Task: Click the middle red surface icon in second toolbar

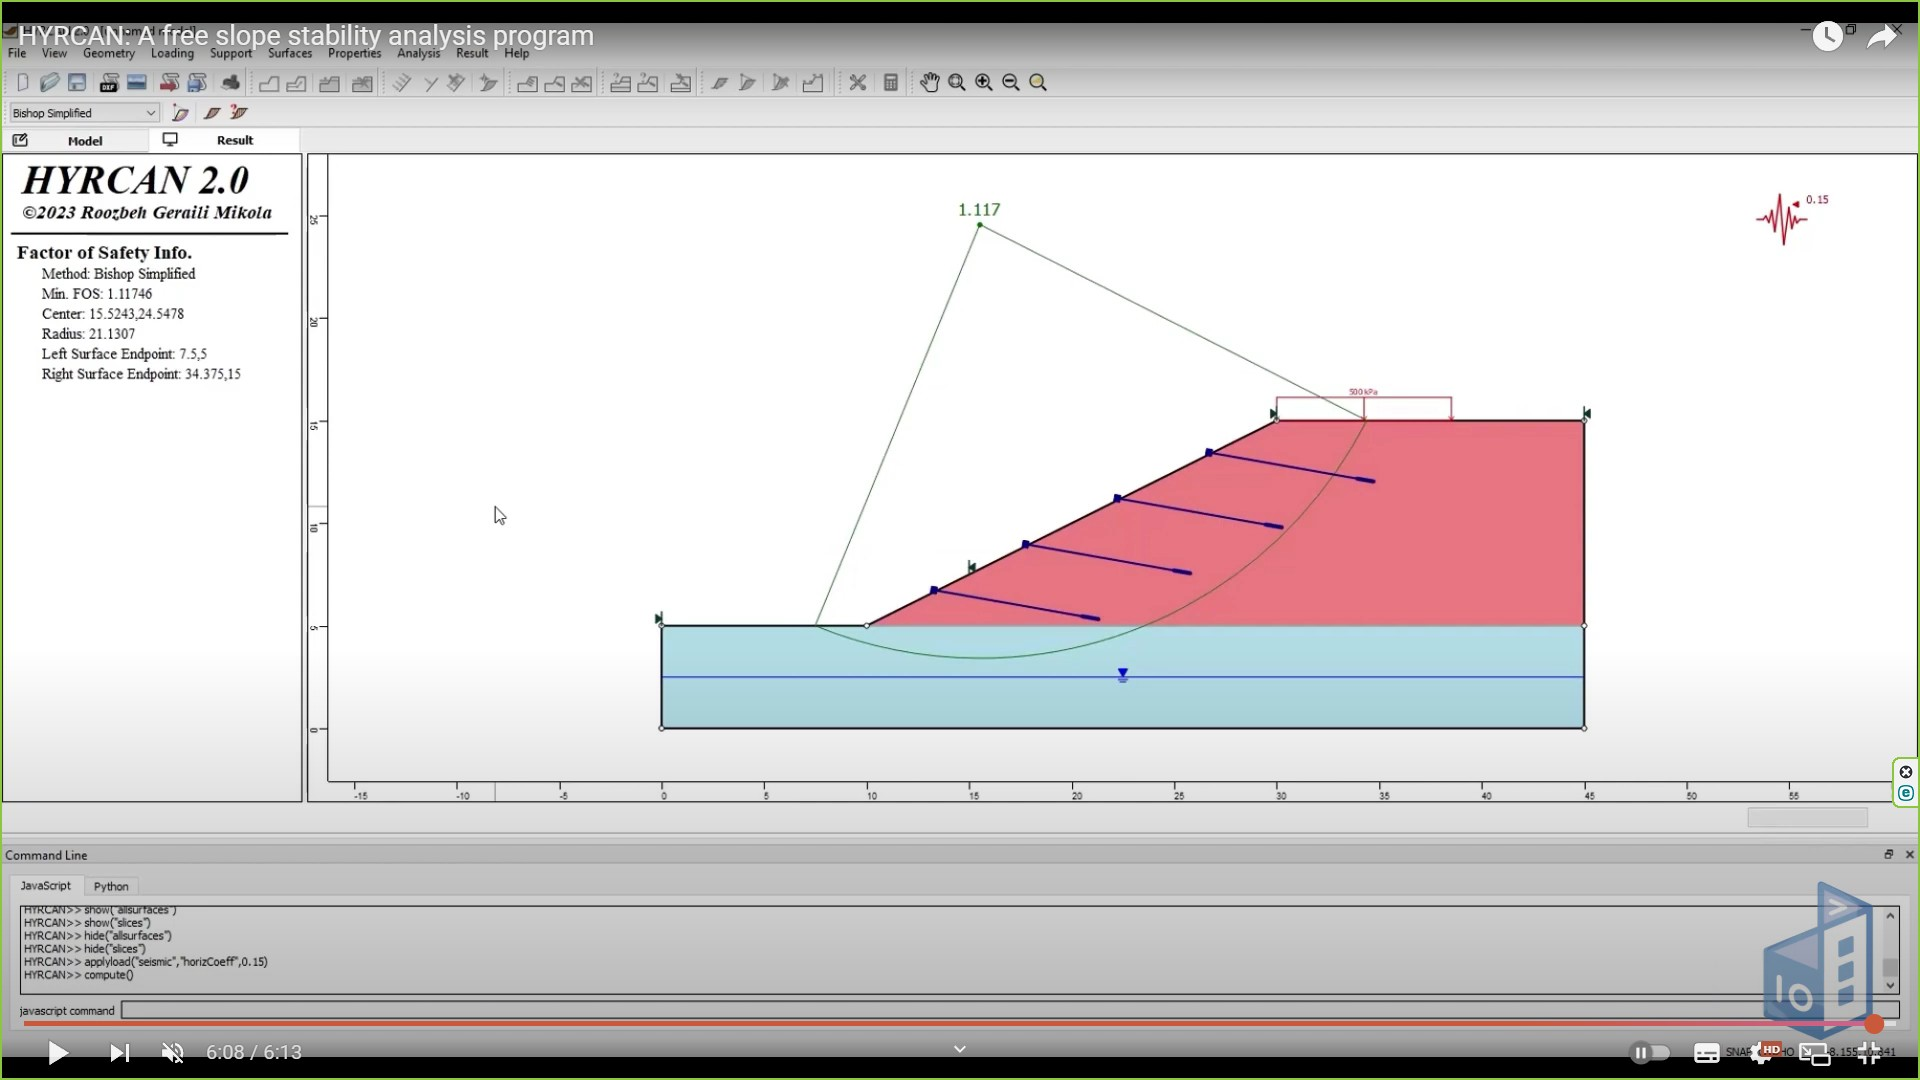Action: (x=211, y=113)
